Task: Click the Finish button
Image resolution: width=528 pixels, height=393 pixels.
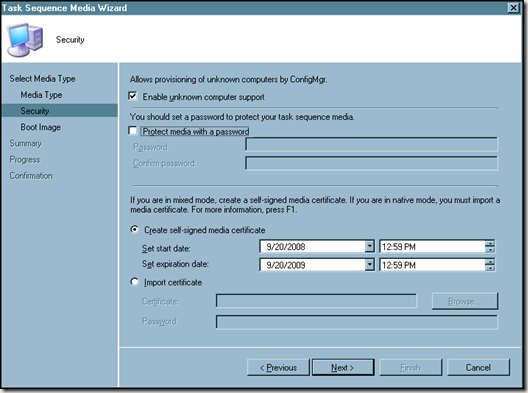Action: tap(410, 367)
